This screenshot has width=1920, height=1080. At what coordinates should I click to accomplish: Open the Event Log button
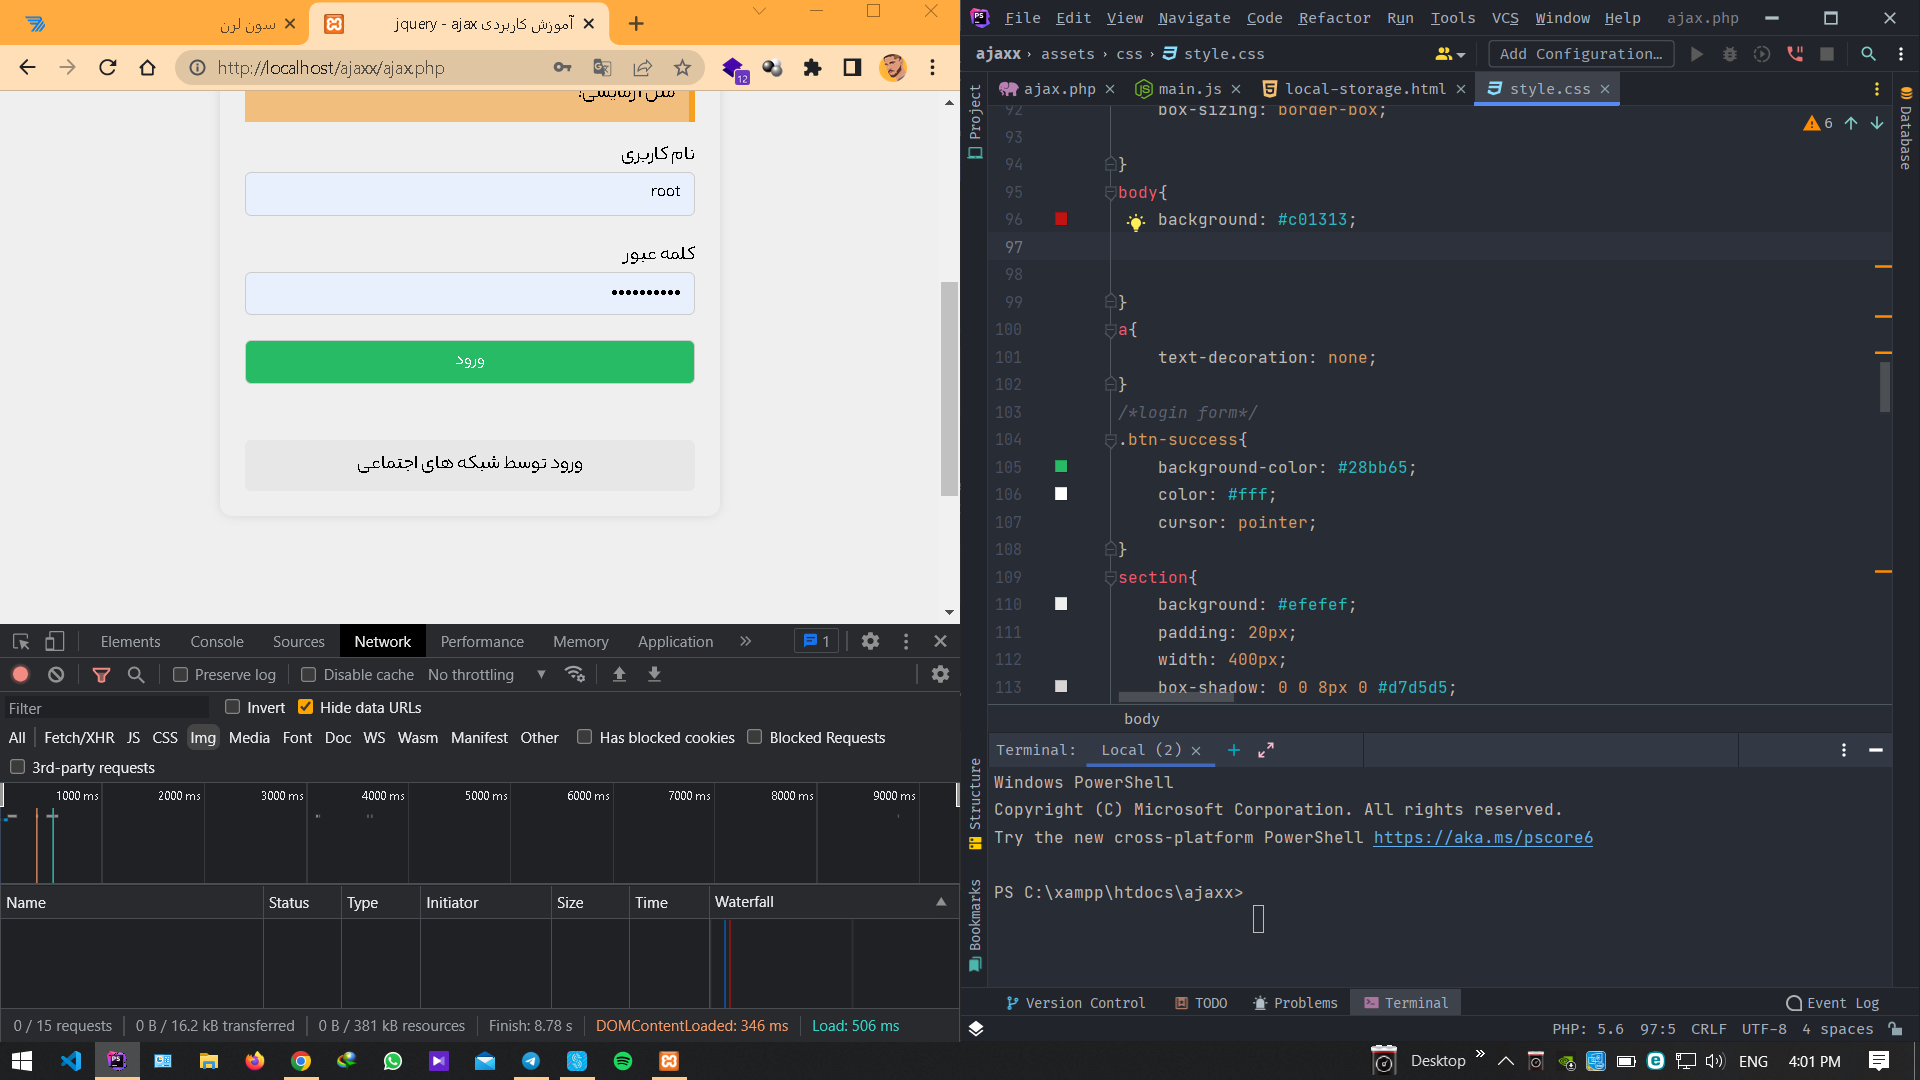1833,1003
